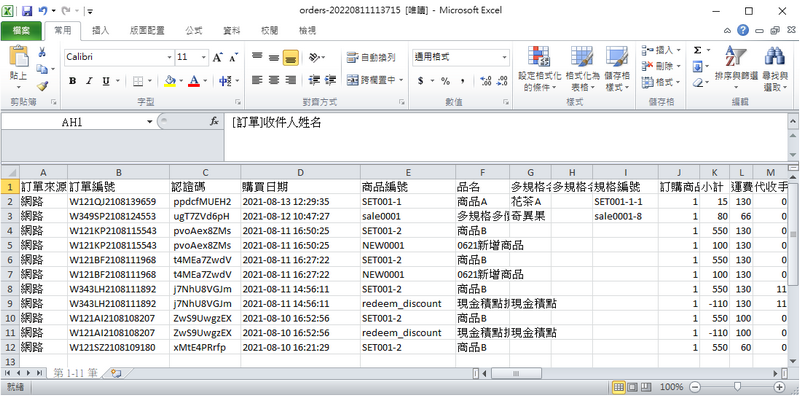Align text left
The height and width of the screenshot is (396, 800).
[257, 80]
